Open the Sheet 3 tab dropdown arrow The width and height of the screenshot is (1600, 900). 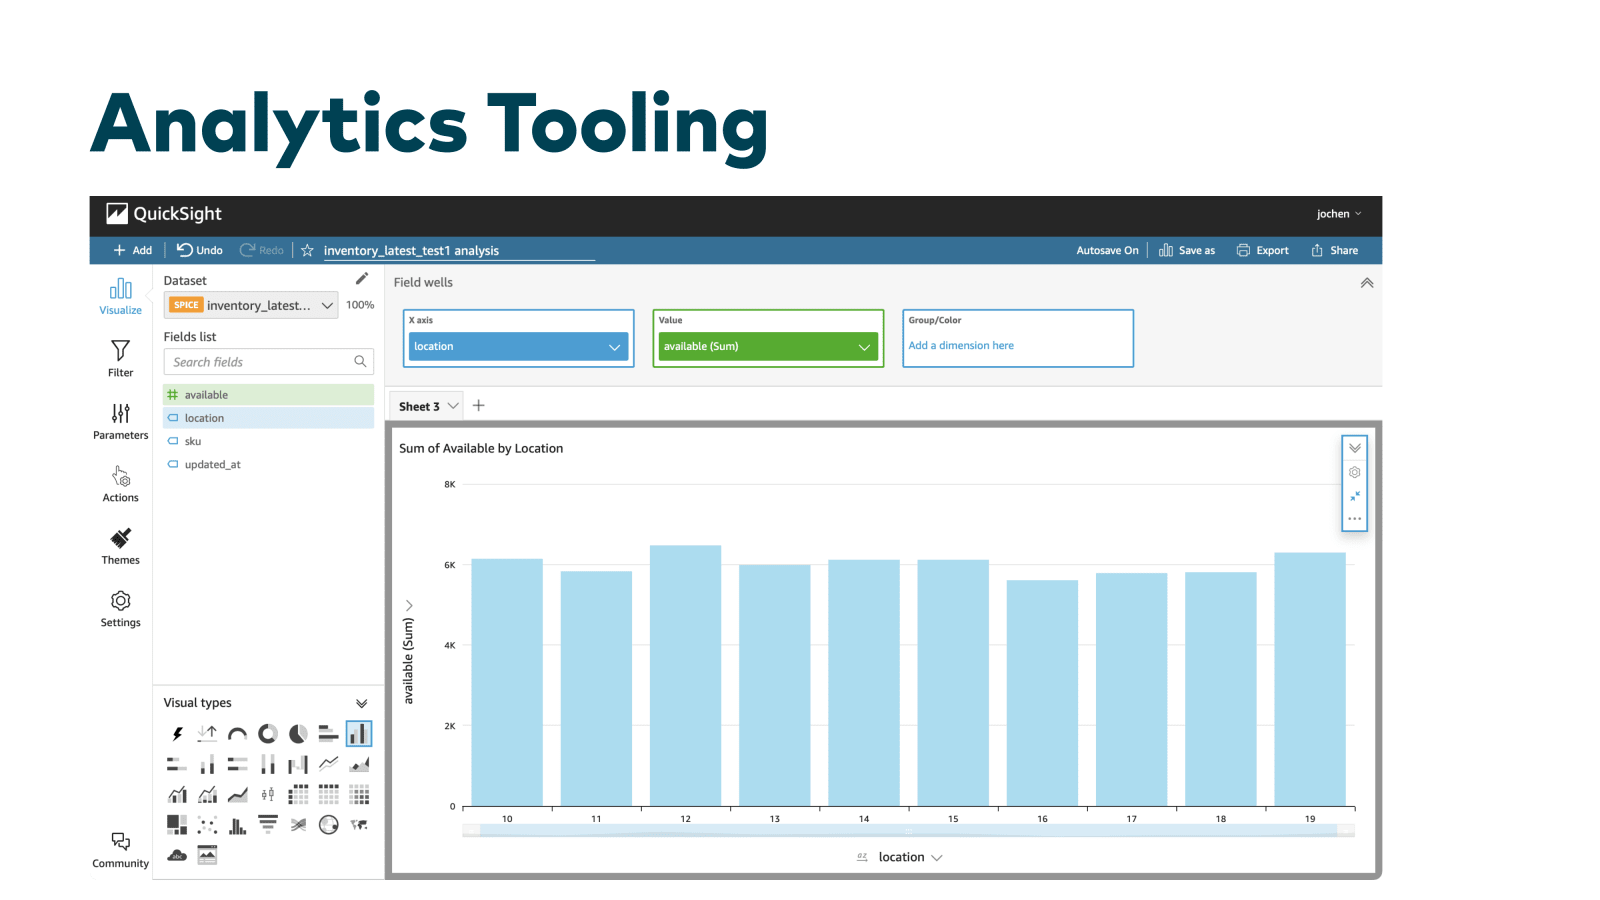click(x=453, y=406)
